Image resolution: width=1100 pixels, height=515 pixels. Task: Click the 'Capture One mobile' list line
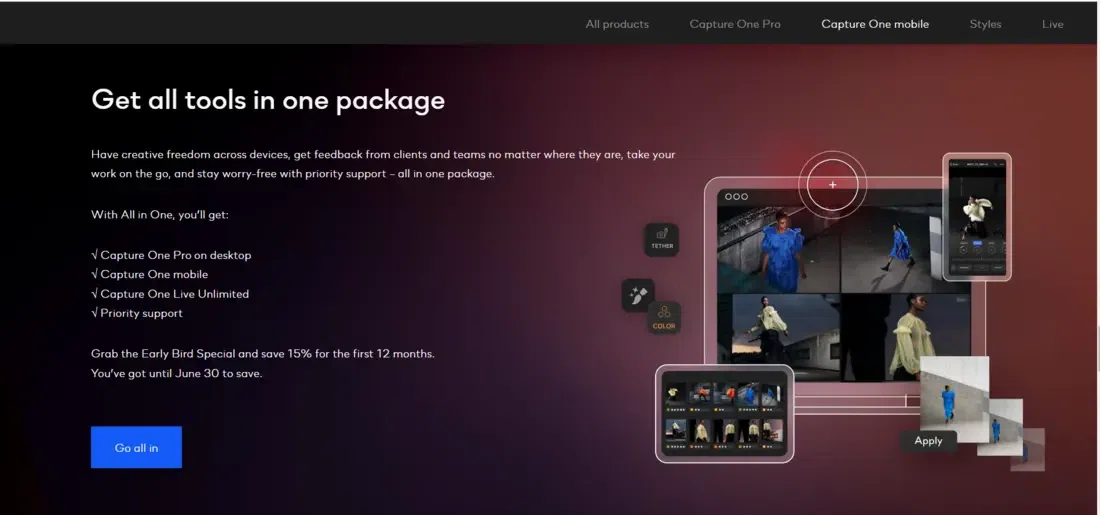tap(149, 274)
